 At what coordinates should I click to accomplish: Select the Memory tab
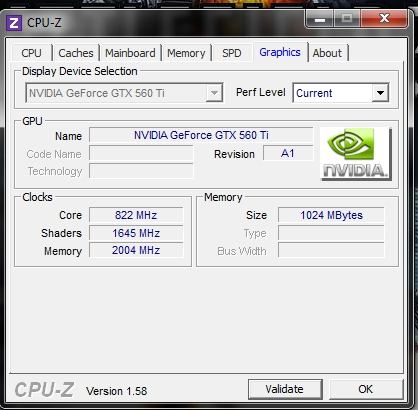tap(186, 53)
